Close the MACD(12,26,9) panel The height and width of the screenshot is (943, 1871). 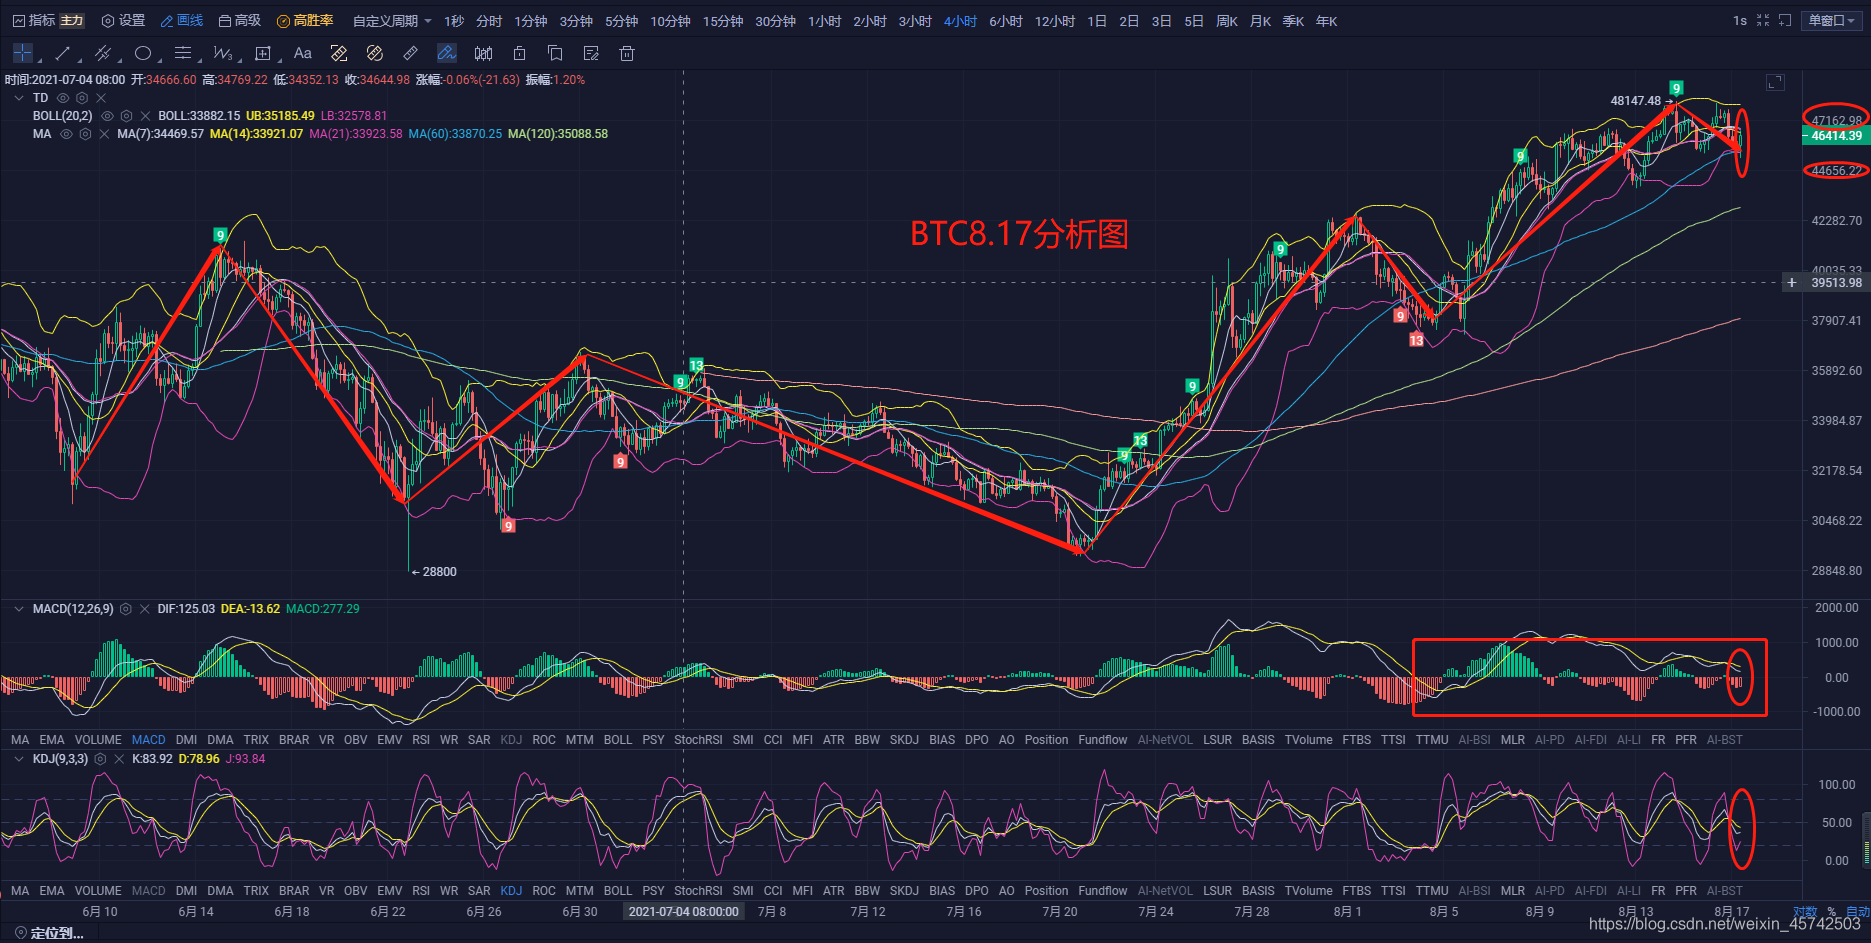[145, 609]
